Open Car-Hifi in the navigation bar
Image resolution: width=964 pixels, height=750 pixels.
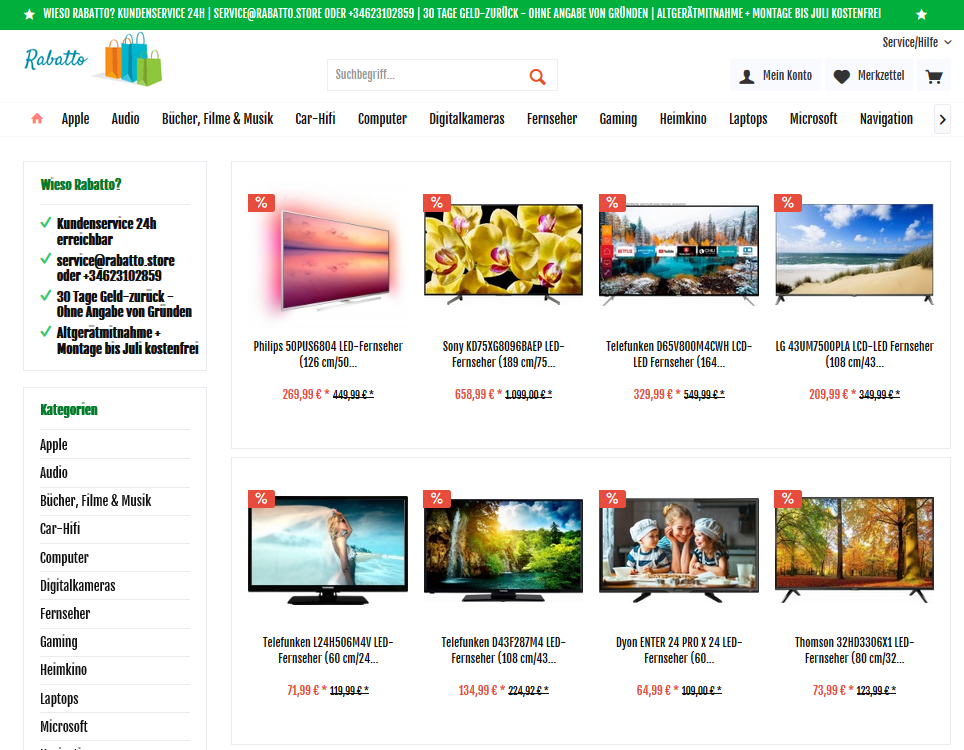click(x=315, y=119)
